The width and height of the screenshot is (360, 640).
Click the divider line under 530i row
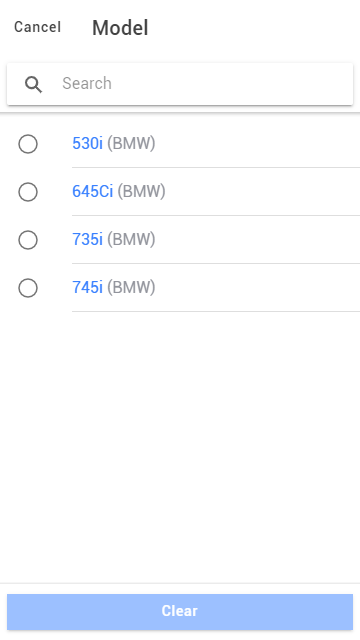(x=216, y=167)
